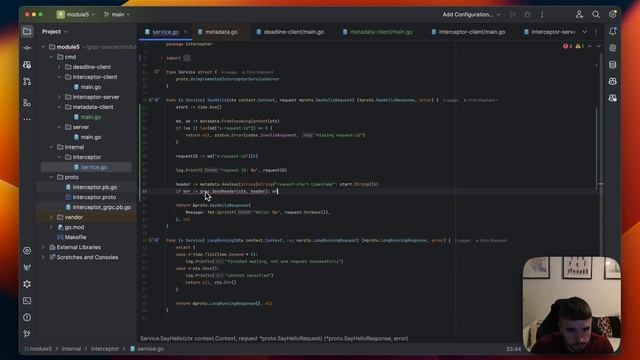The image size is (640, 360).
Task: Click the Search Everywhere magnifier icon
Action: 596,14
